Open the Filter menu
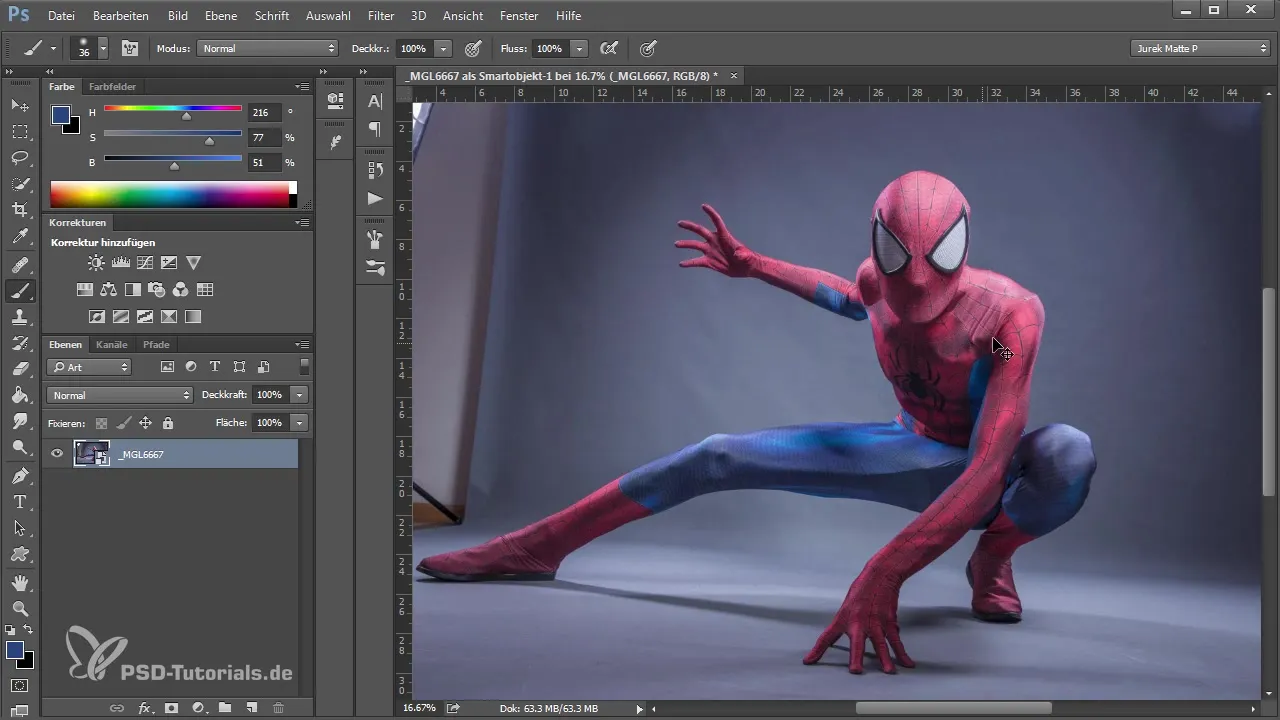Viewport: 1280px width, 720px height. click(380, 16)
